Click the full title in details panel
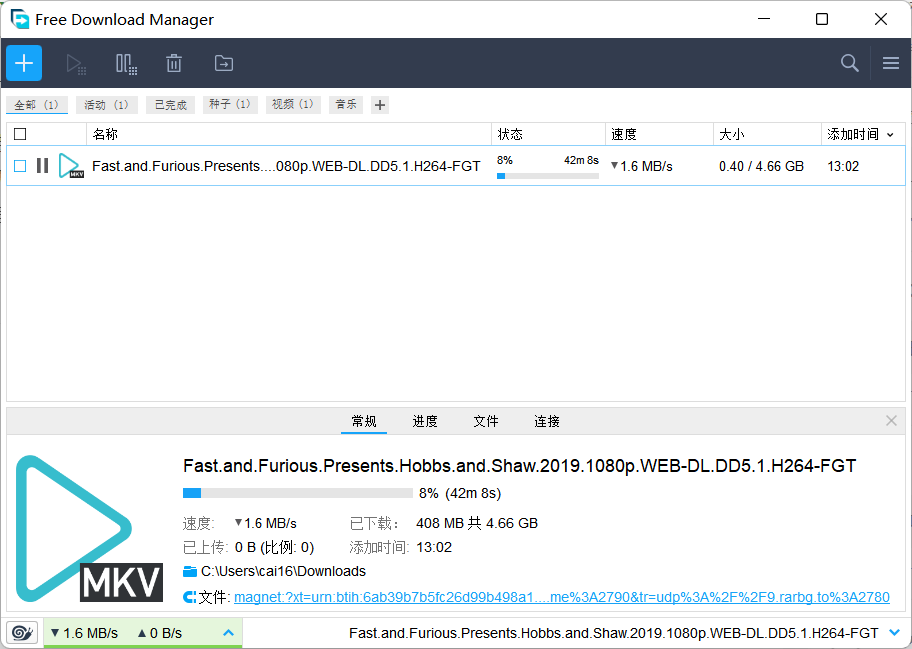 519,466
